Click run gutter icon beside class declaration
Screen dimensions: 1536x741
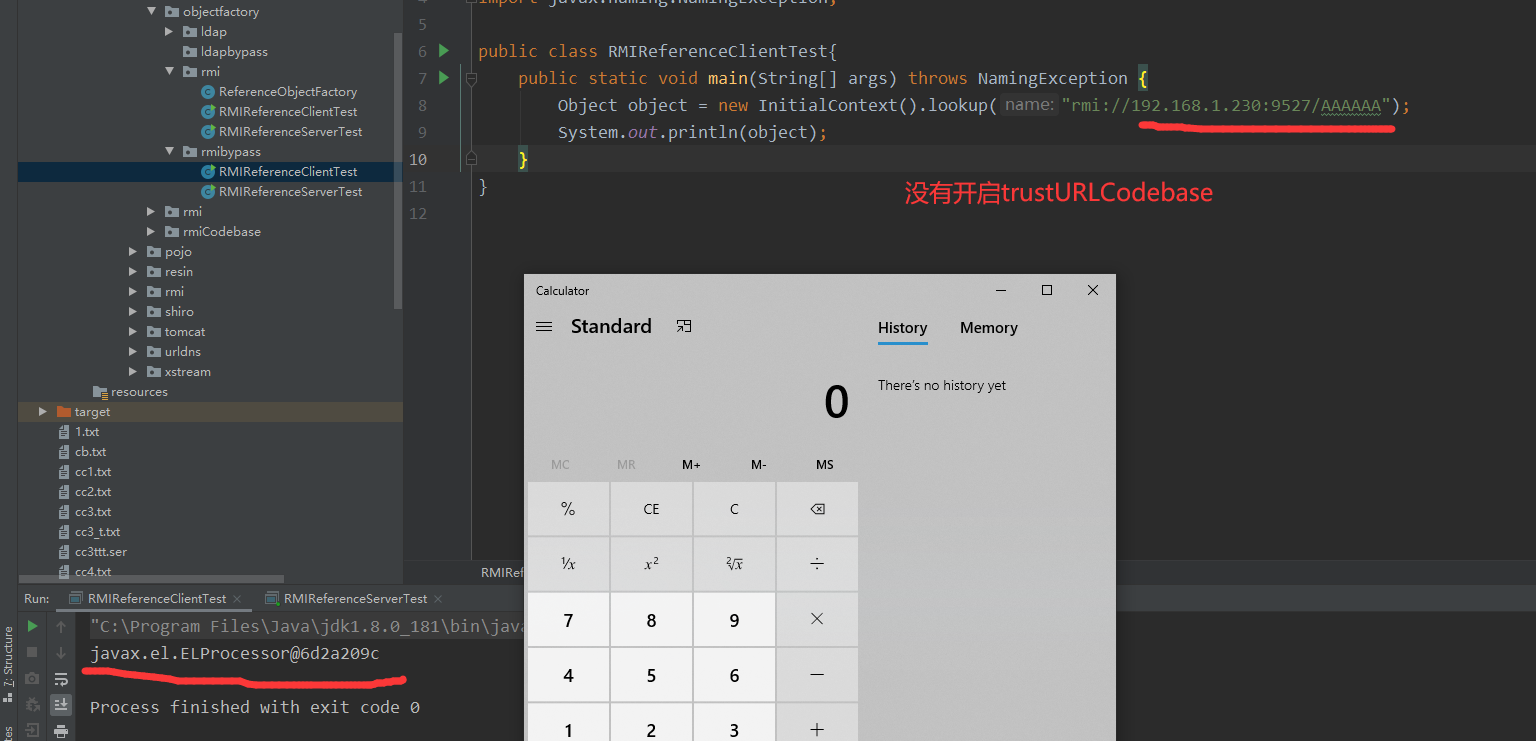point(444,51)
